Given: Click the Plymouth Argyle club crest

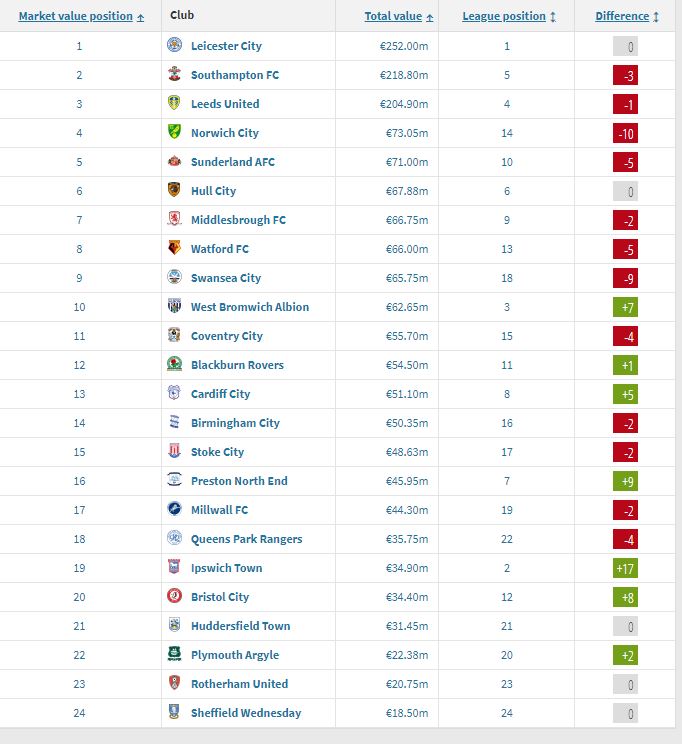Looking at the screenshot, I should (x=174, y=655).
